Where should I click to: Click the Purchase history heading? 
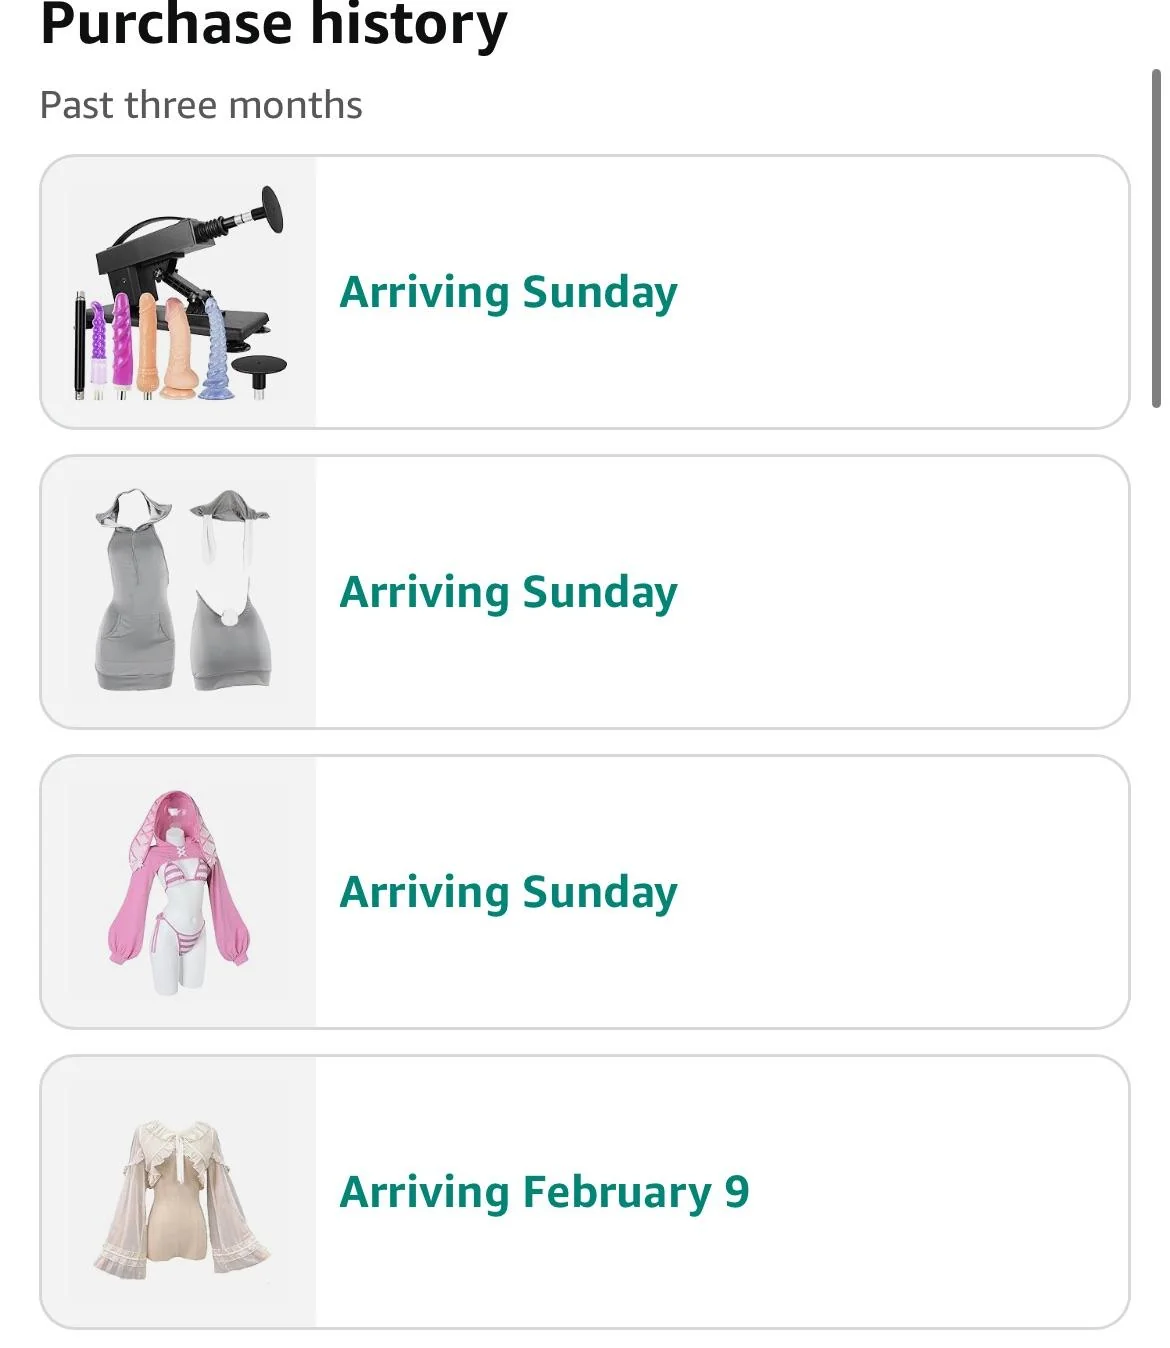(x=273, y=24)
